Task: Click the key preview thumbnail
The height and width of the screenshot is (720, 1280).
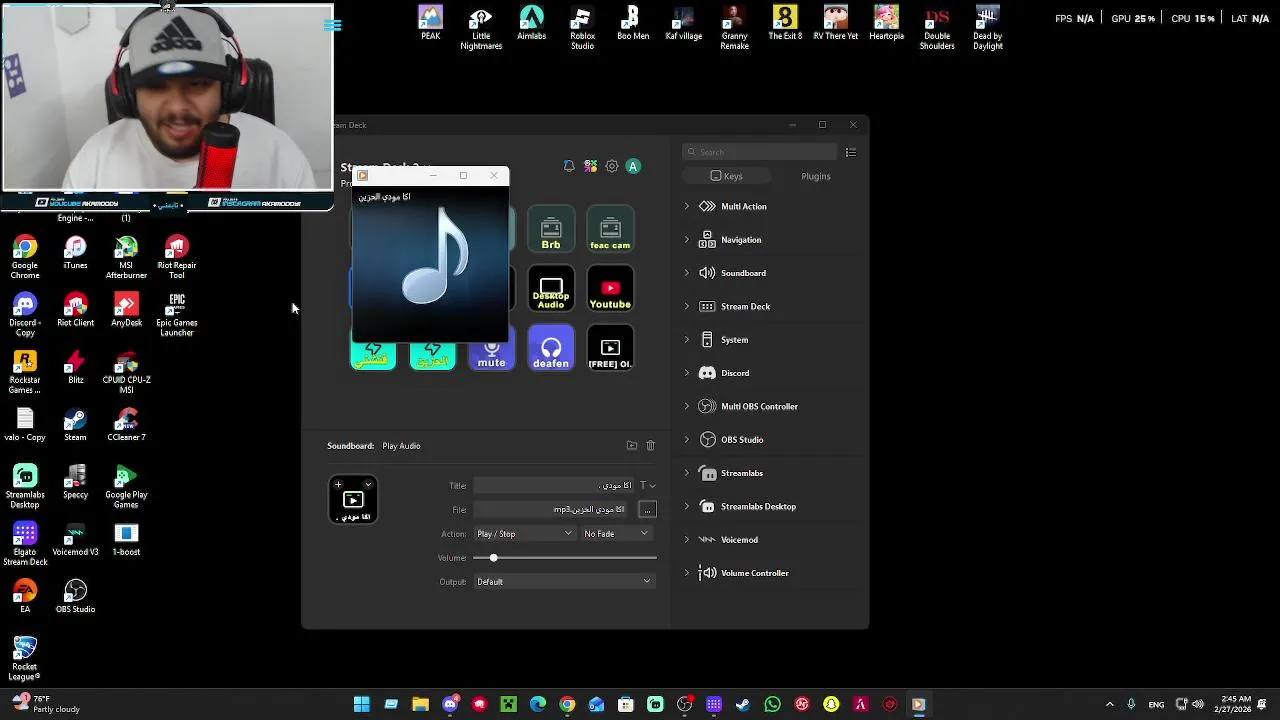Action: click(x=353, y=500)
